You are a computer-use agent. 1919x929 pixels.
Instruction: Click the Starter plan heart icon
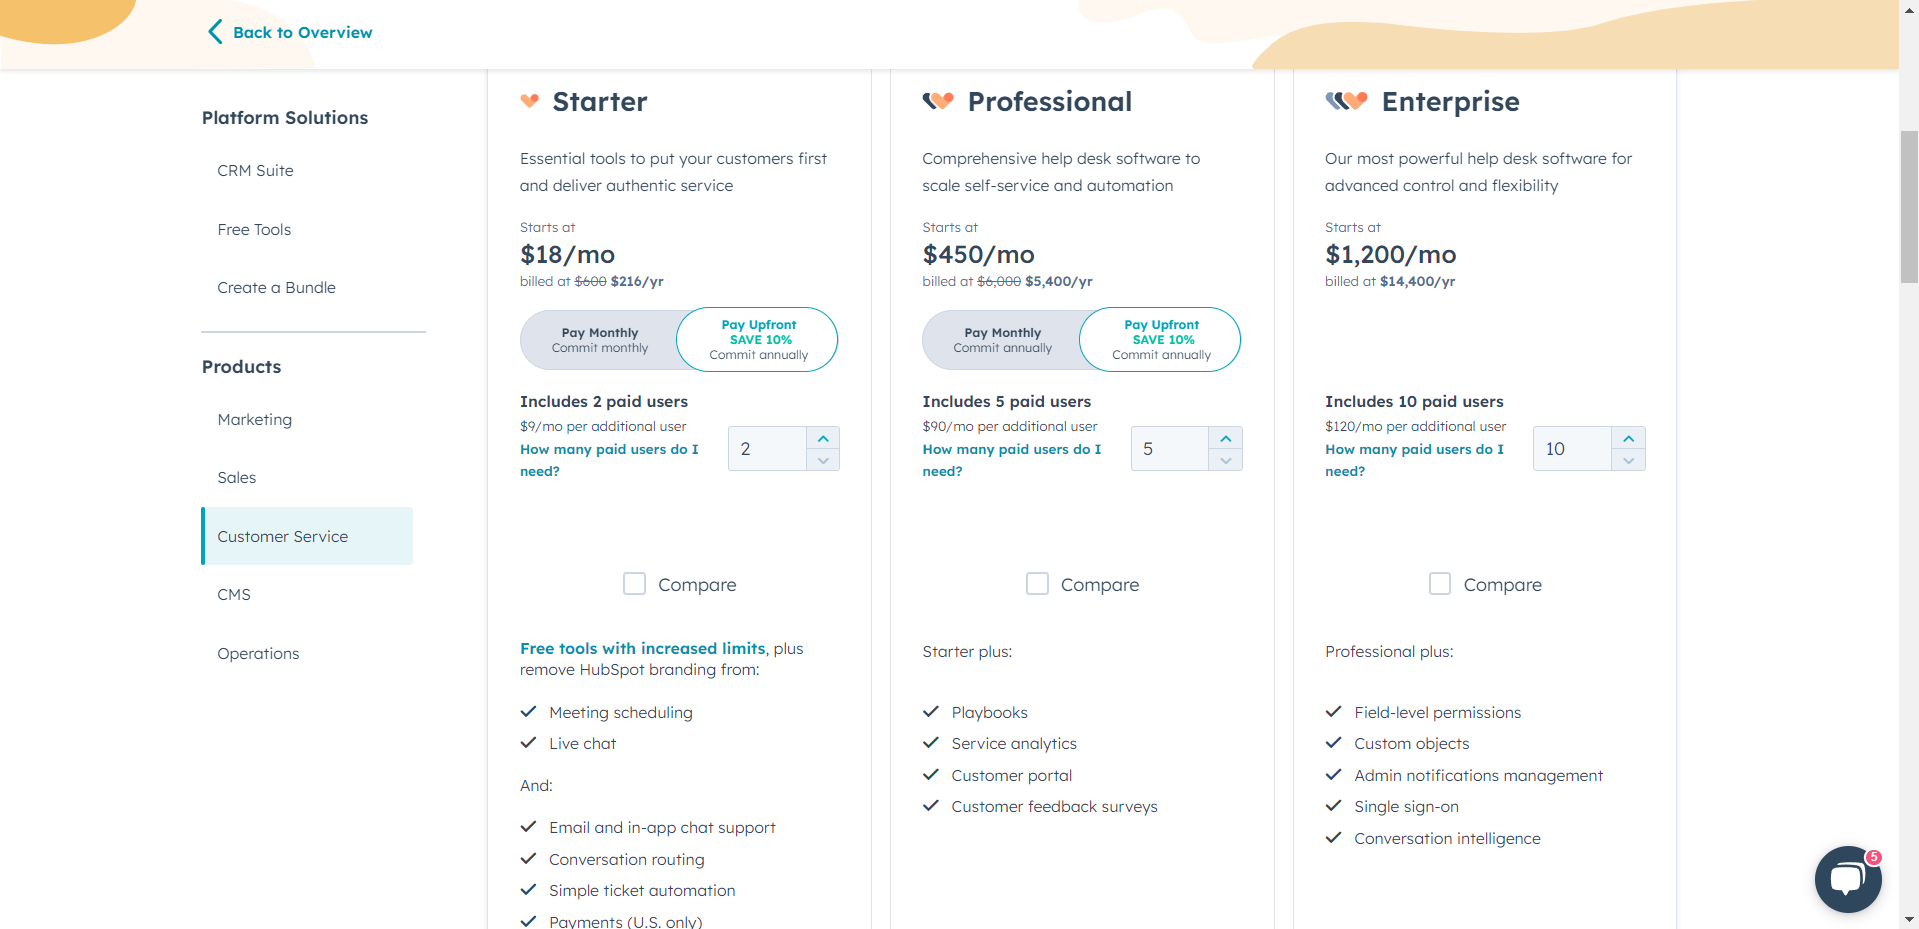click(x=531, y=101)
